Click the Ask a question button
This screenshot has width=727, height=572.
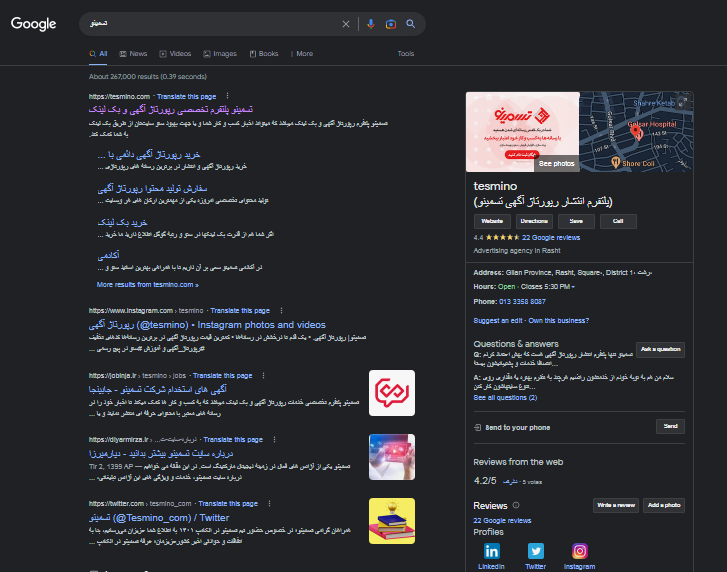click(x=661, y=350)
